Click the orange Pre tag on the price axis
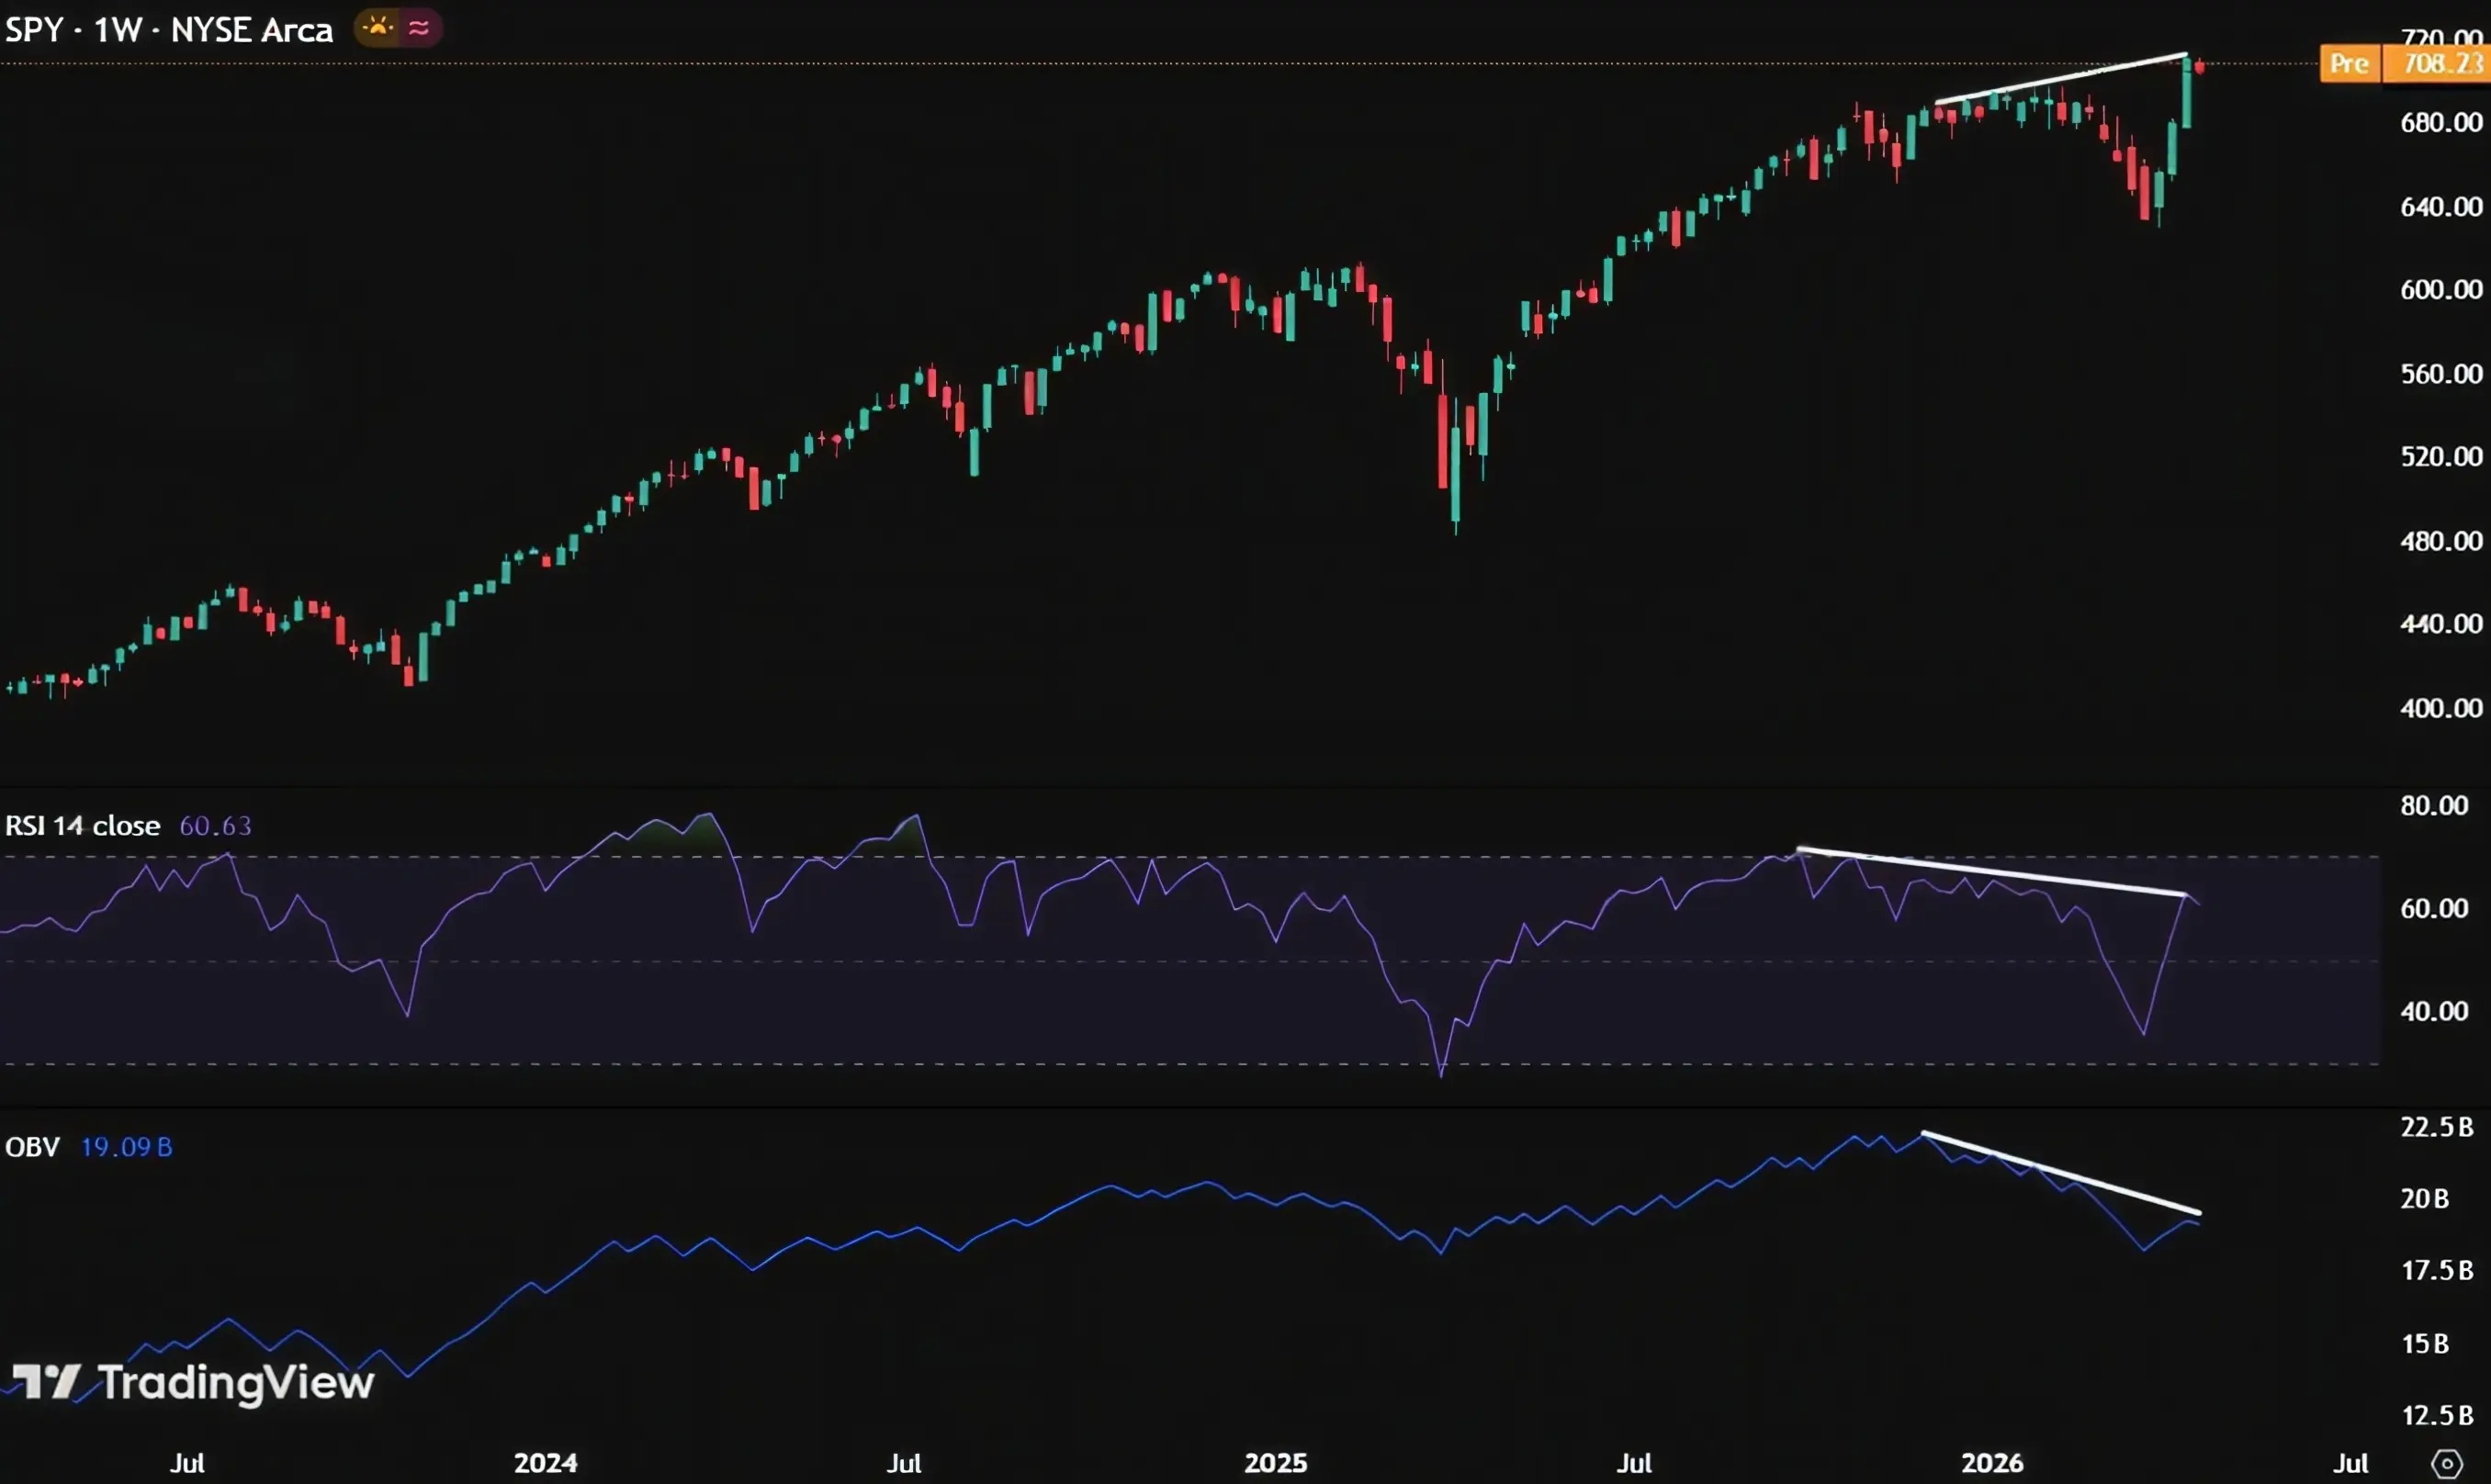The image size is (2491, 1484). [x=2348, y=64]
